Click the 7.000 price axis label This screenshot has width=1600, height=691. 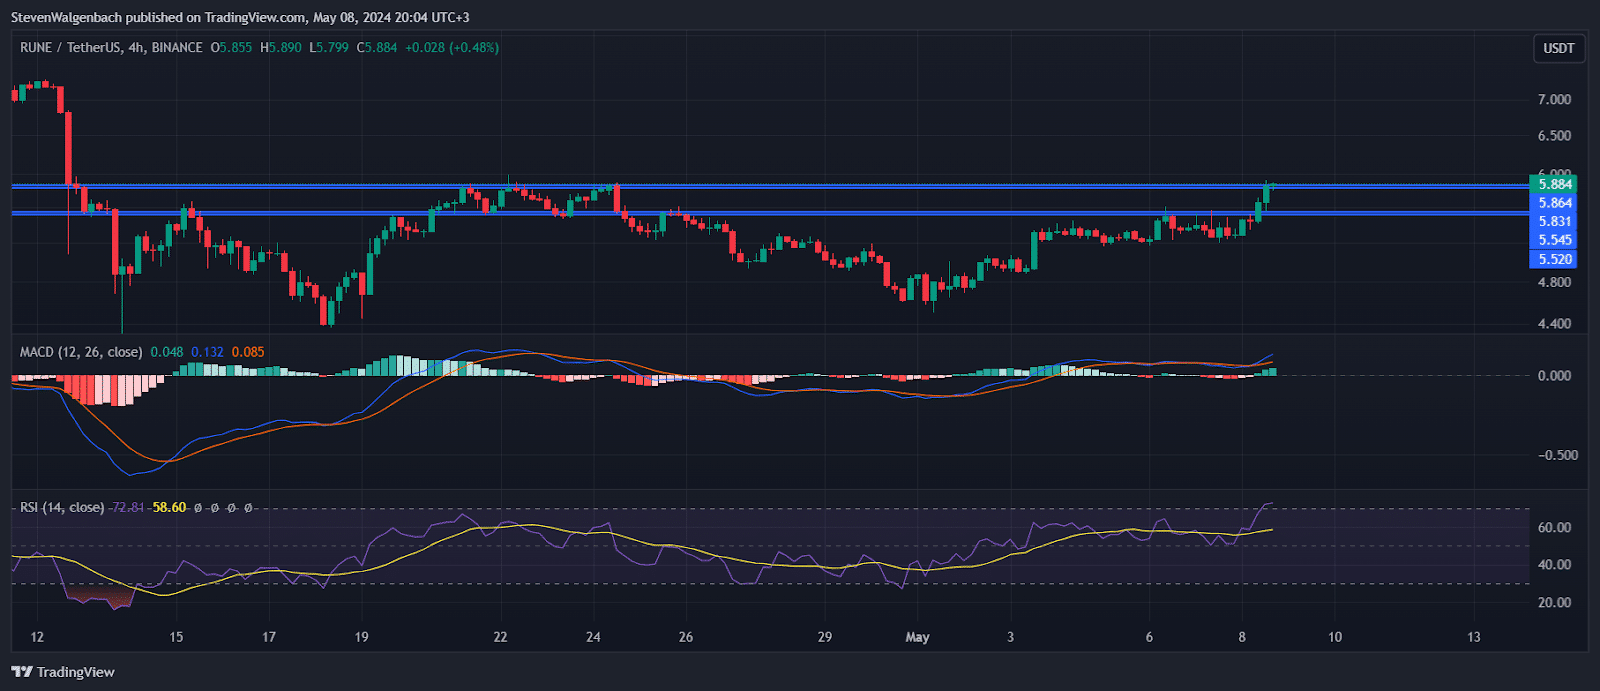click(1554, 99)
